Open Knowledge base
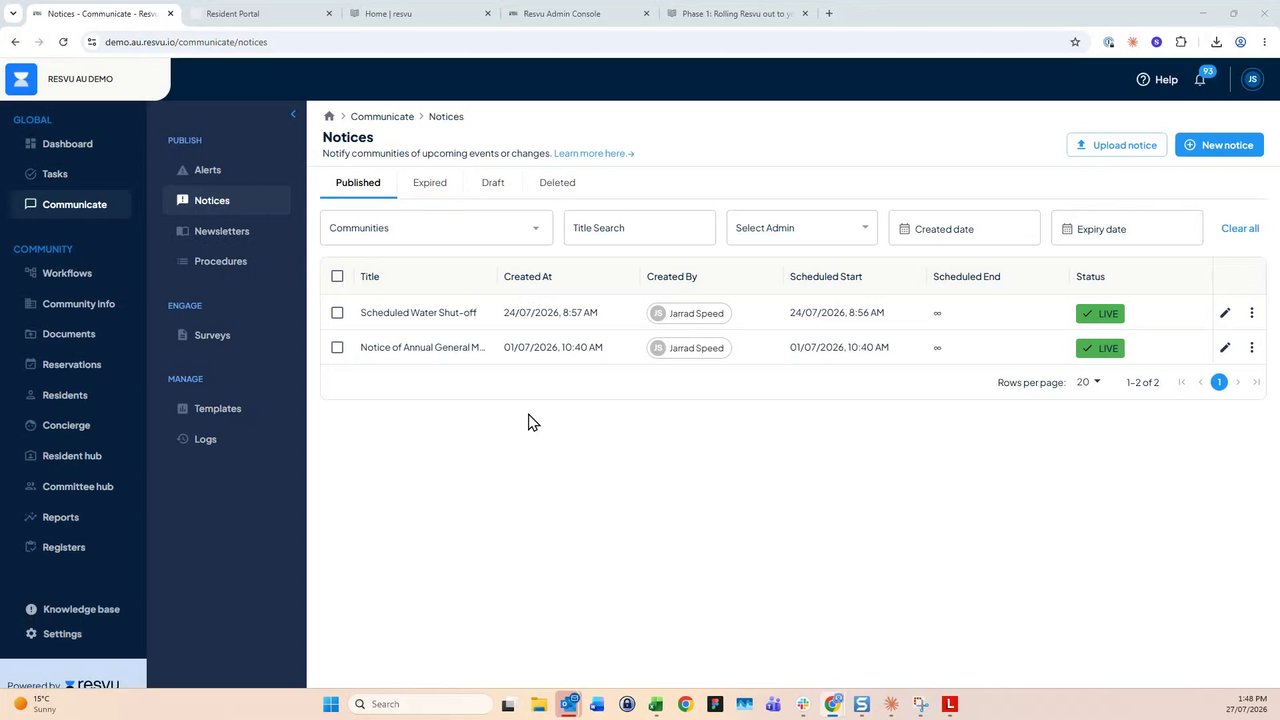This screenshot has width=1280, height=720. tap(73, 609)
